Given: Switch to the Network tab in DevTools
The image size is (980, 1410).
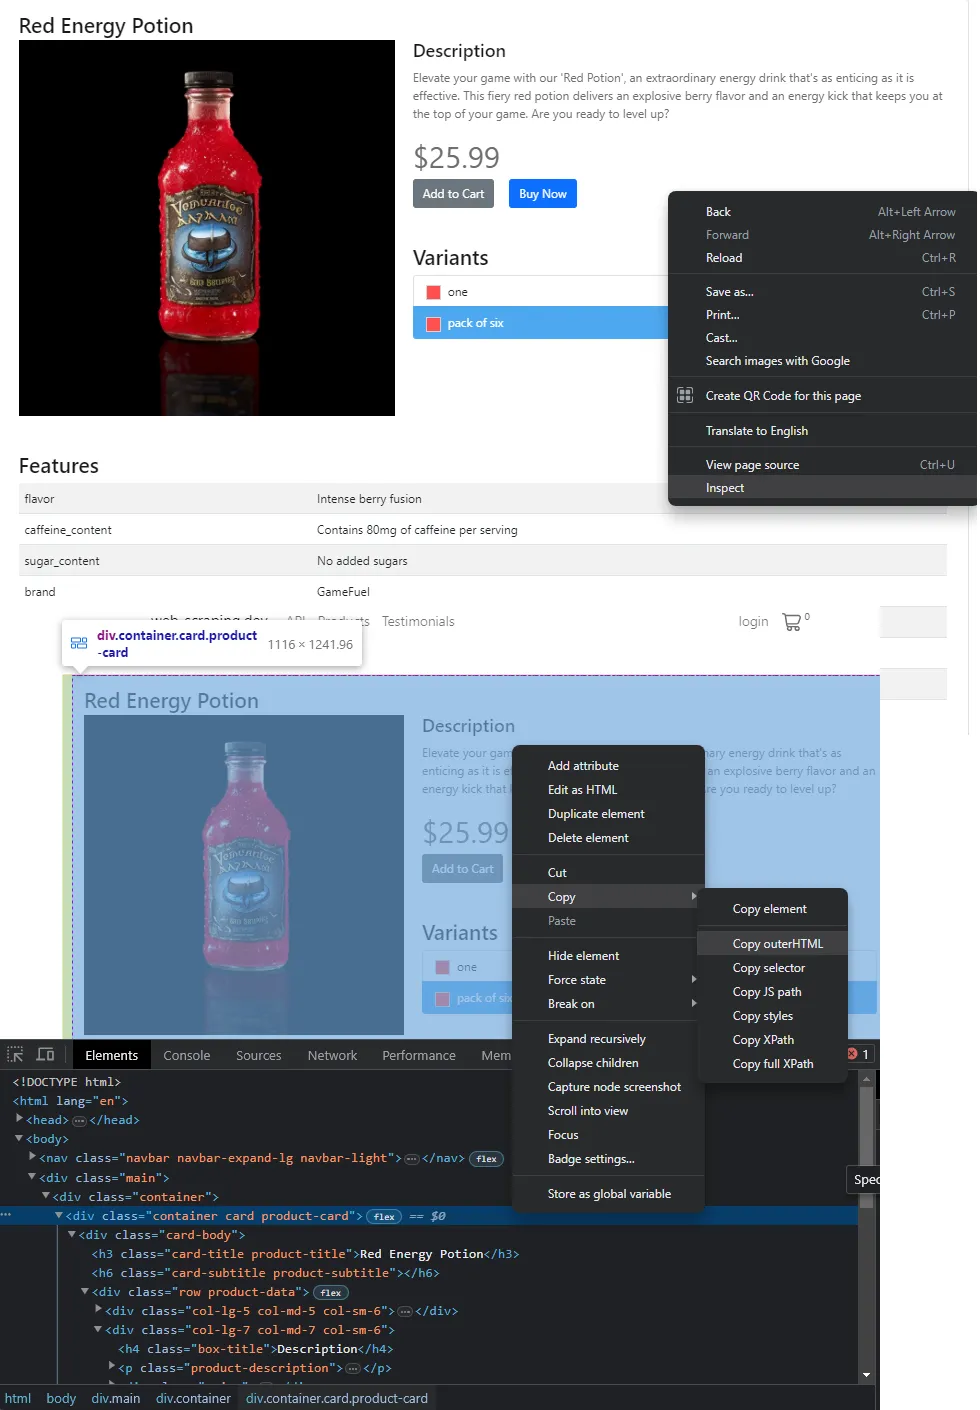Looking at the screenshot, I should (x=331, y=1054).
